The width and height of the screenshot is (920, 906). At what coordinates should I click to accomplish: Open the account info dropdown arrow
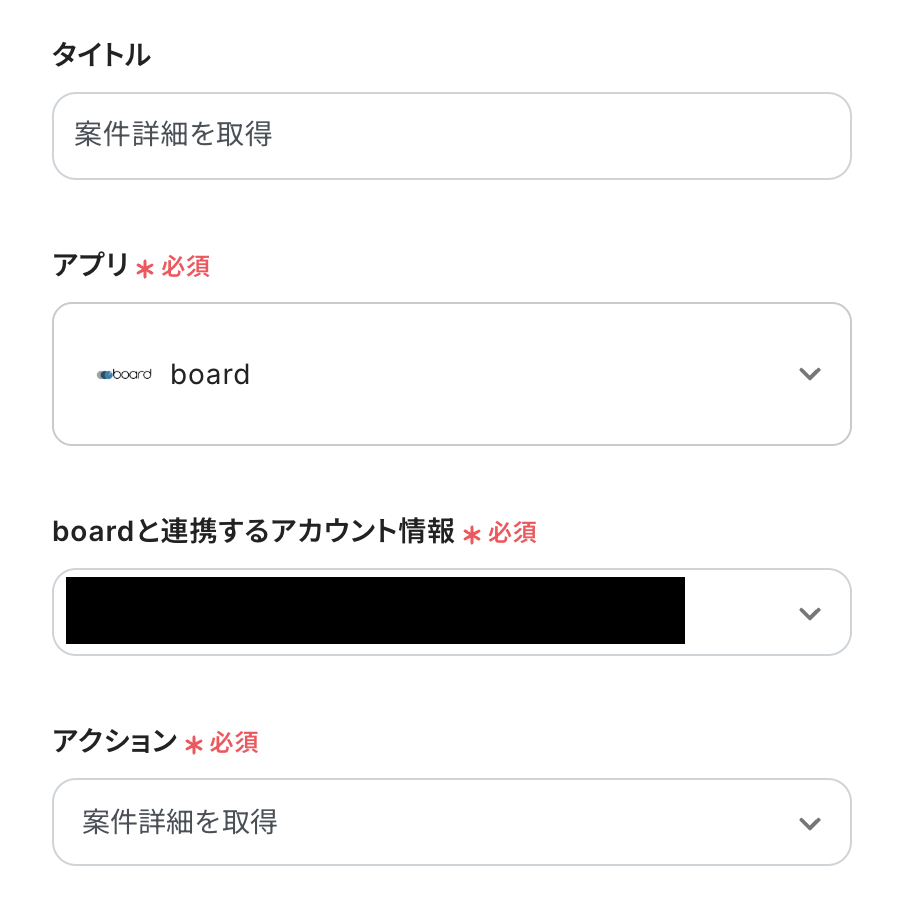(809, 613)
